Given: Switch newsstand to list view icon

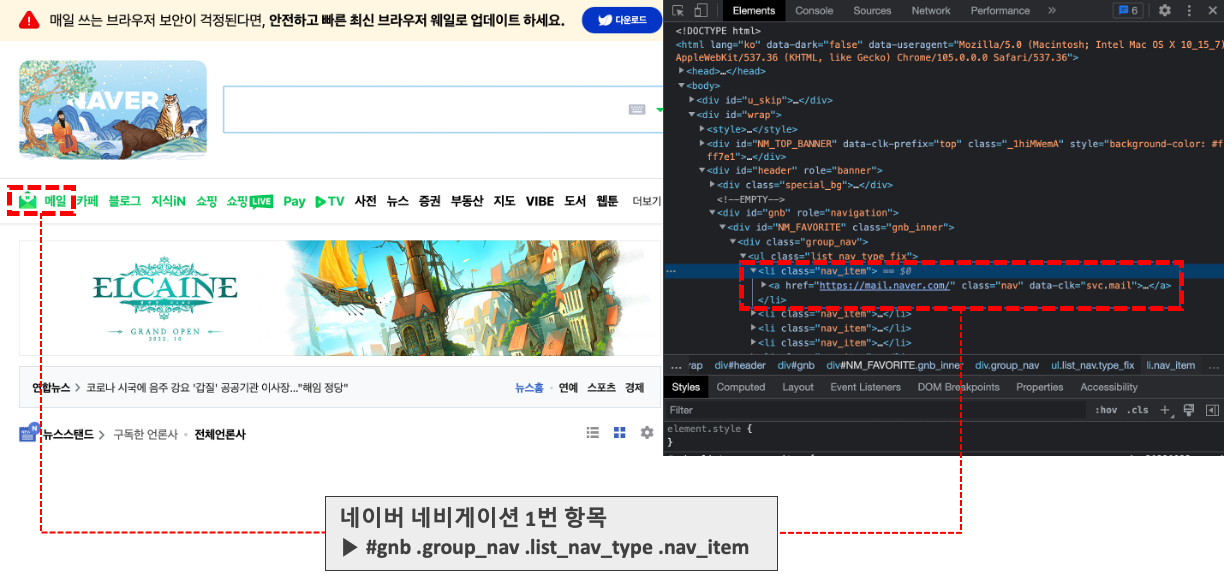Looking at the screenshot, I should (x=593, y=433).
